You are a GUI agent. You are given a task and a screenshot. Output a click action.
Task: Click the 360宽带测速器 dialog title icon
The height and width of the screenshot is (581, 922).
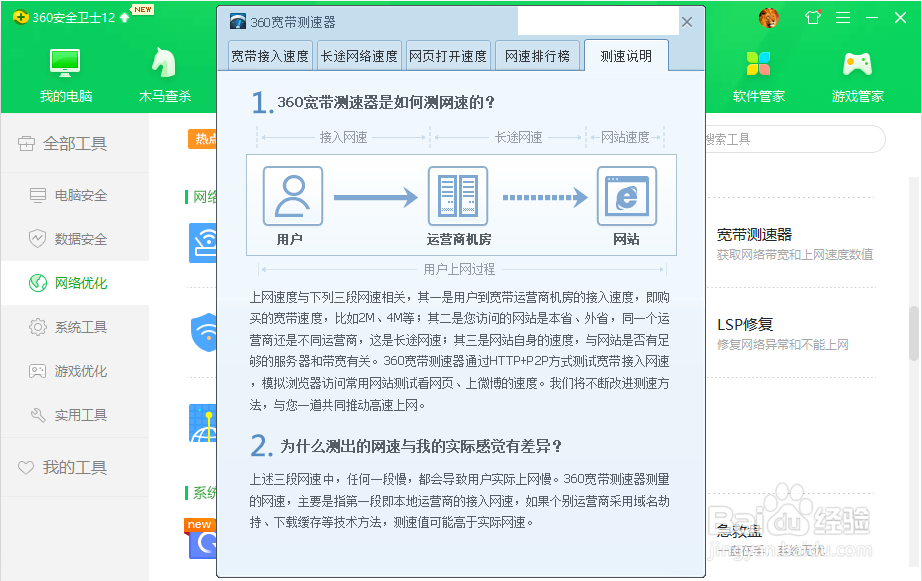(238, 22)
